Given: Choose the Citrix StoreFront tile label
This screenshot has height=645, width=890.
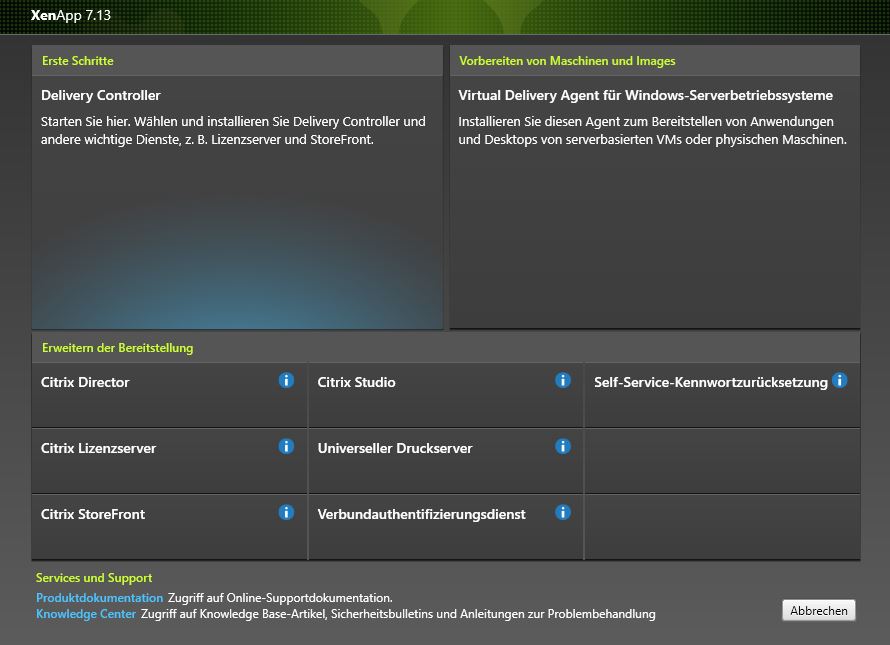Looking at the screenshot, I should (x=93, y=514).
